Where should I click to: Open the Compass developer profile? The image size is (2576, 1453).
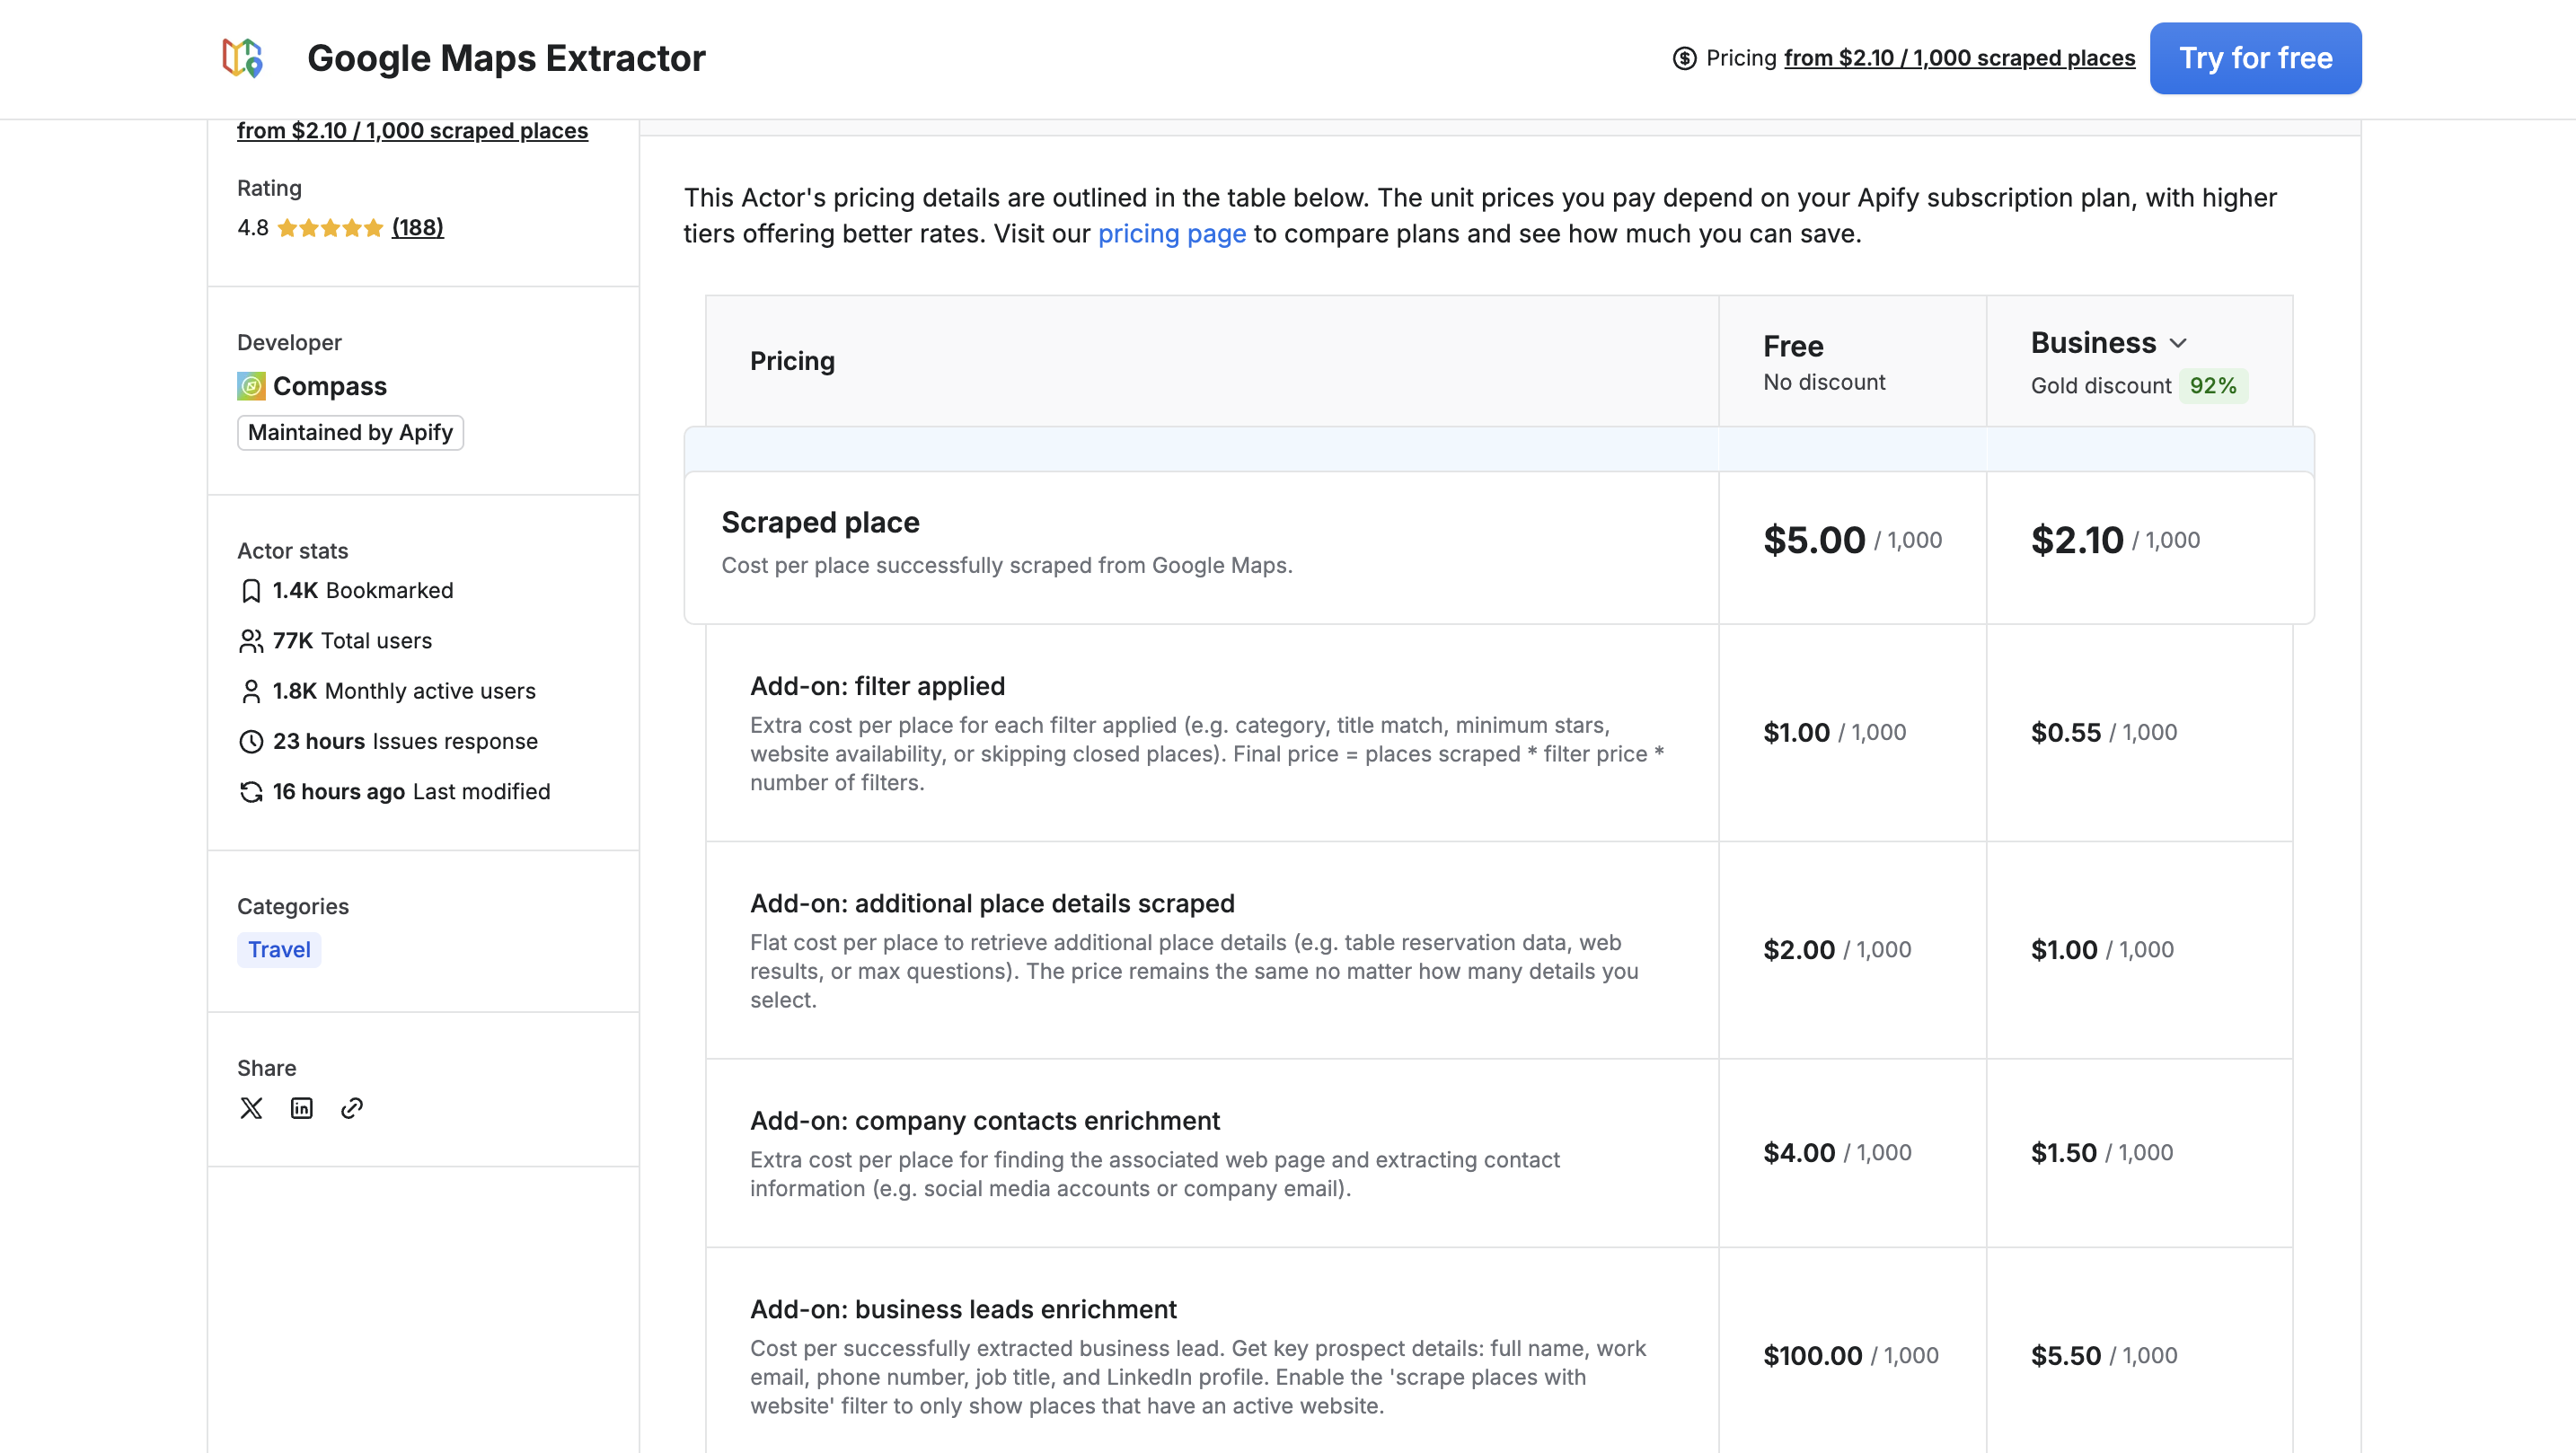[x=330, y=386]
